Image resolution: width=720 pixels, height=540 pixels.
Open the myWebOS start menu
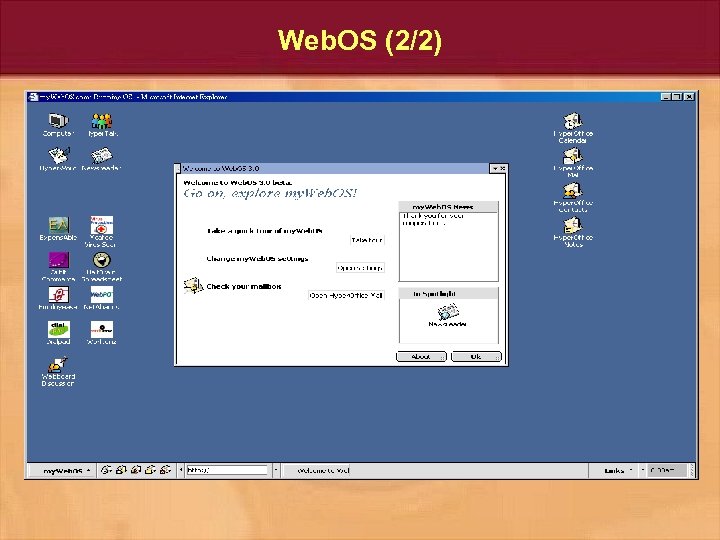pos(62,471)
